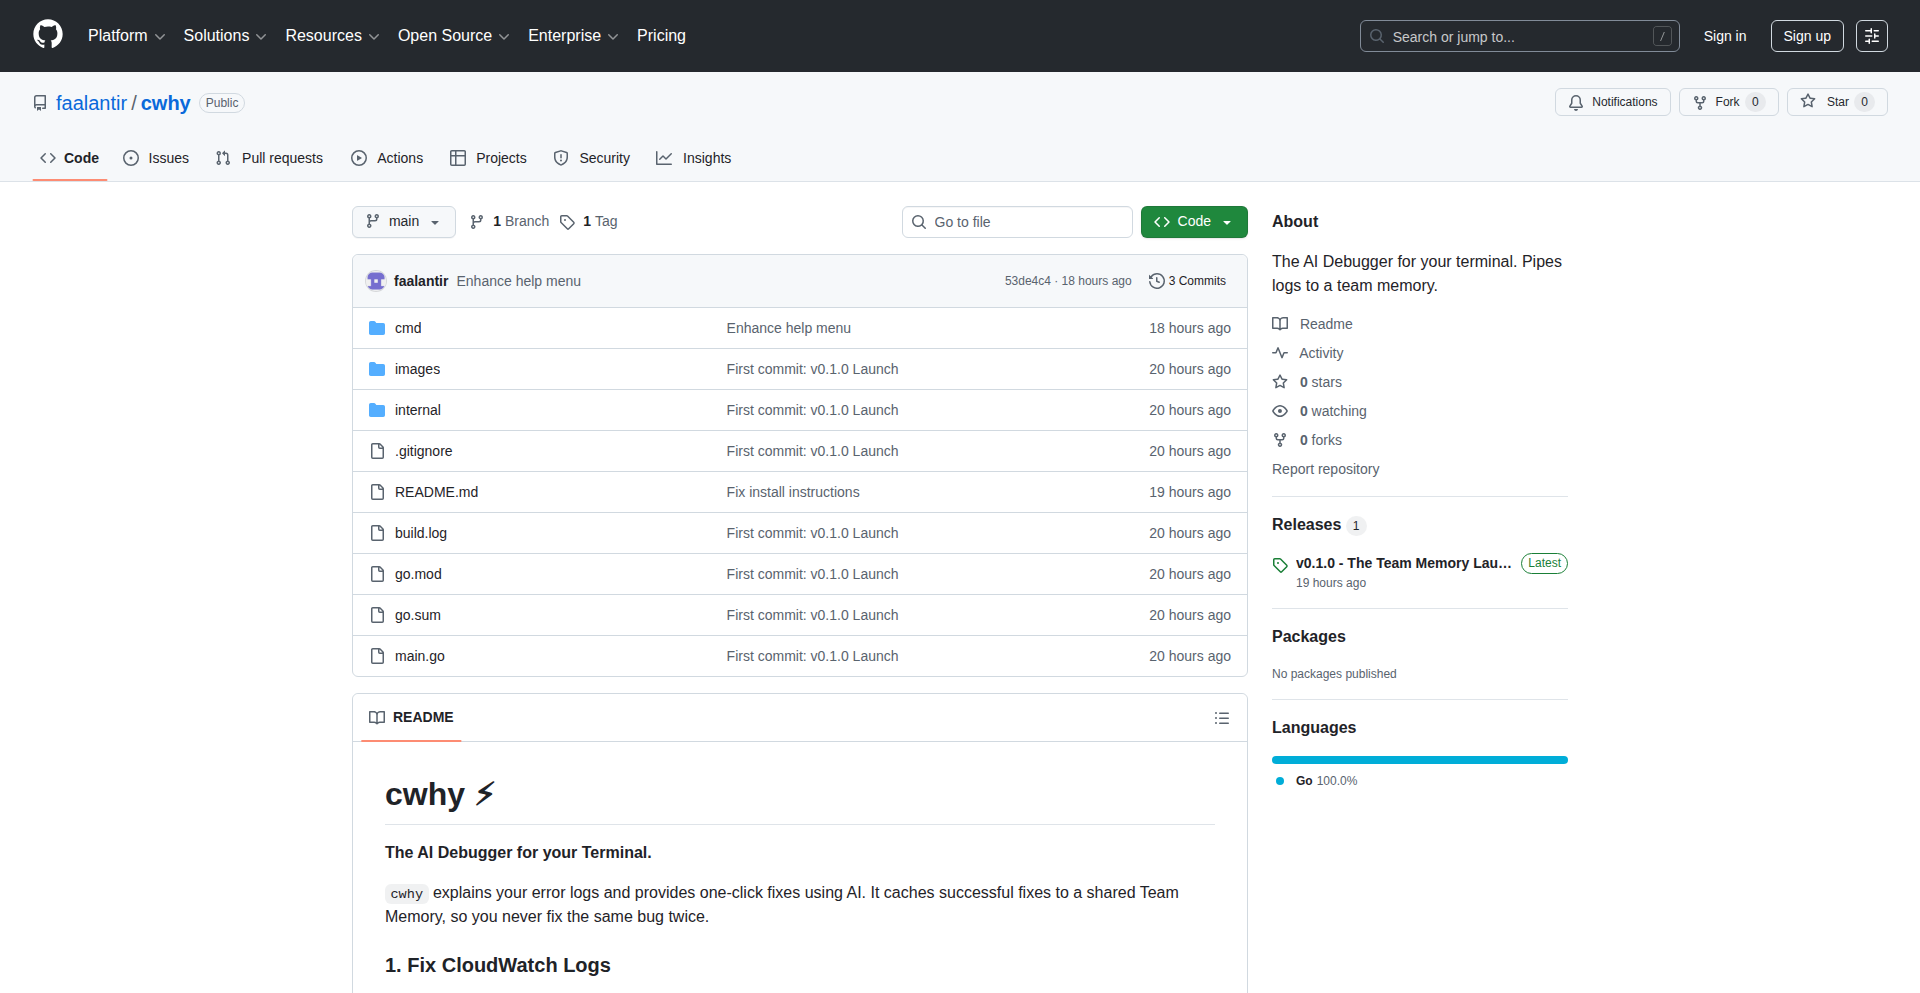Open the Report repository link
This screenshot has height=993, width=1920.
(x=1325, y=469)
